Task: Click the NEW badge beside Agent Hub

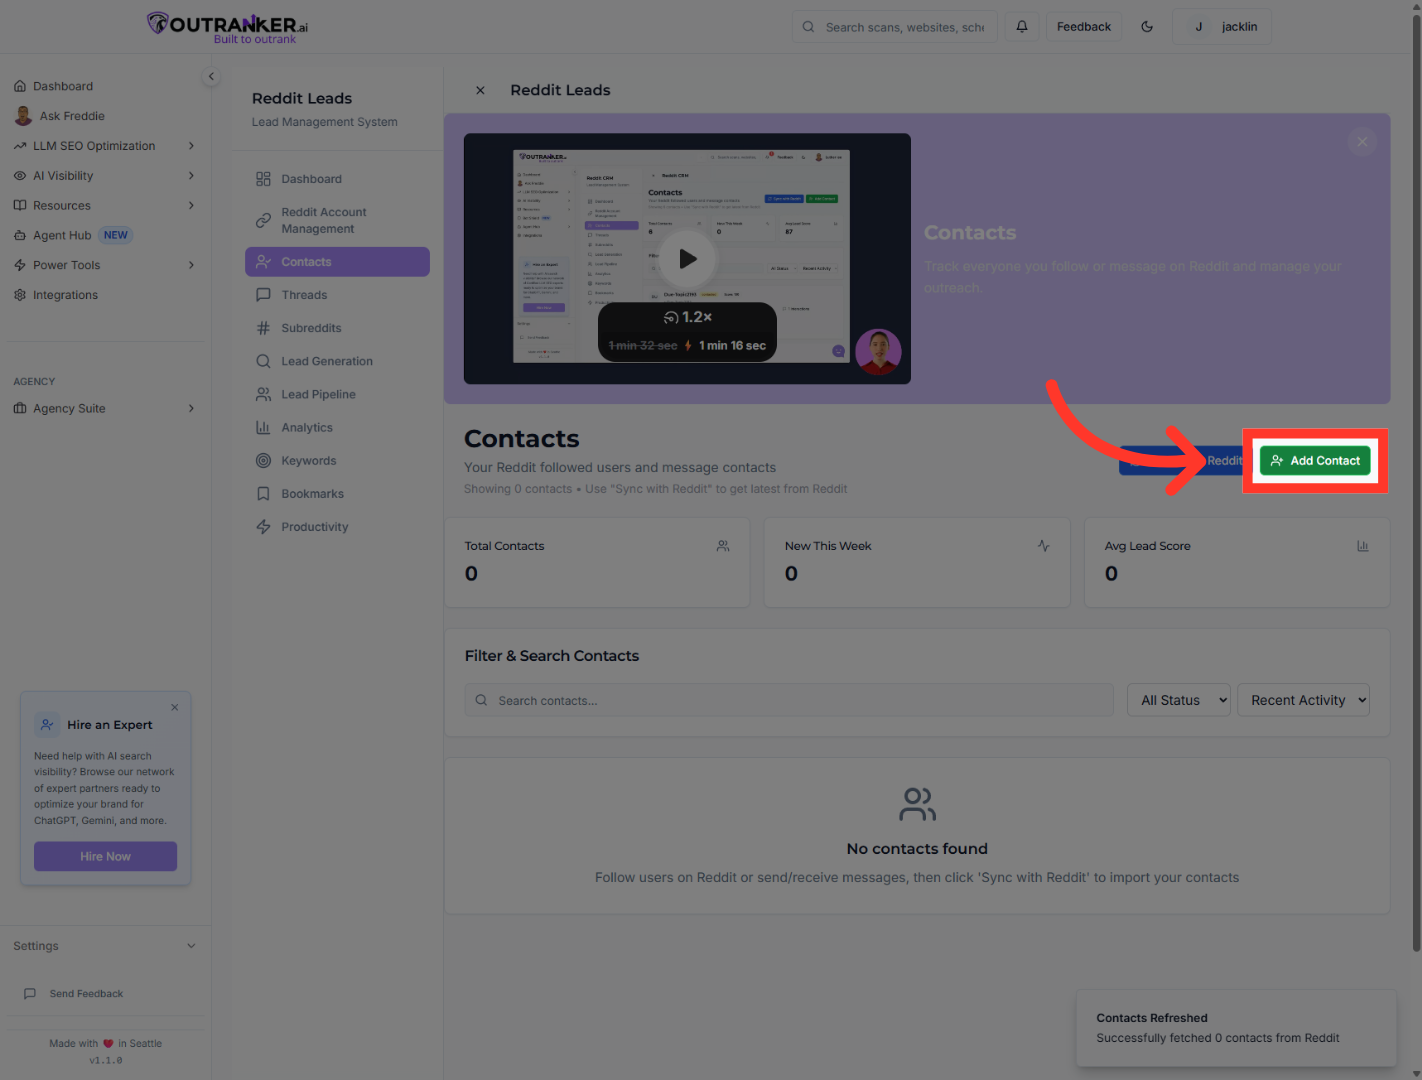Action: click(x=116, y=236)
